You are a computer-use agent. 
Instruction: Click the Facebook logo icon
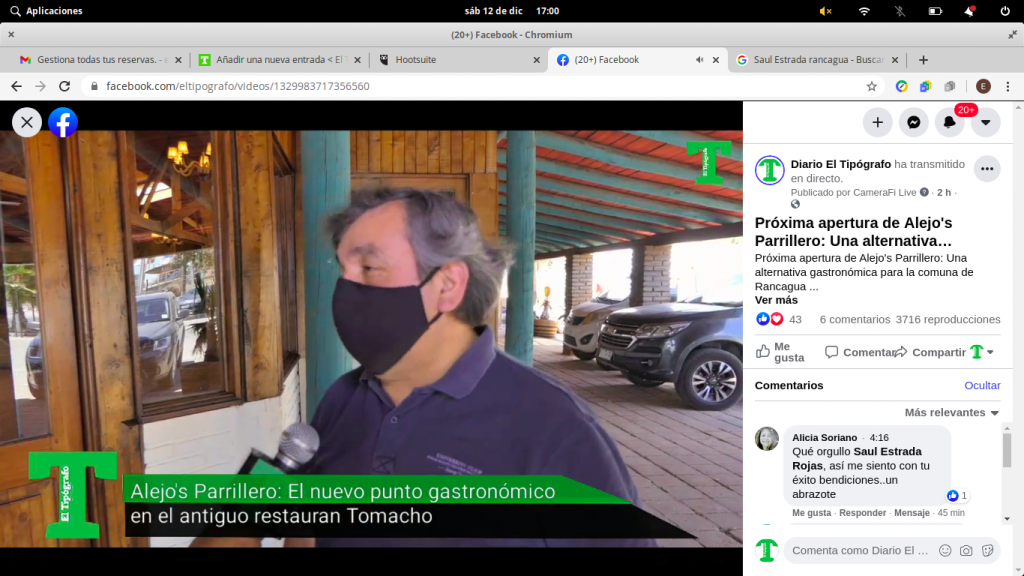(63, 122)
